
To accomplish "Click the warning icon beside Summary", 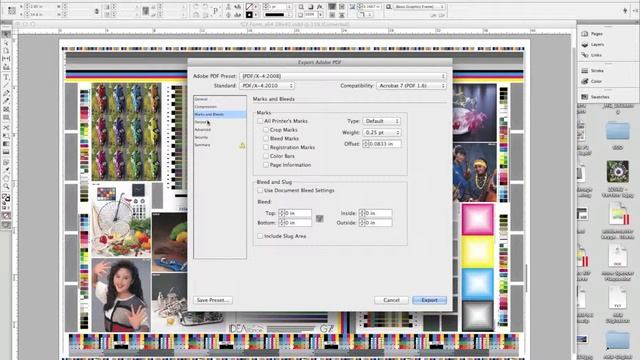I will tap(242, 145).
